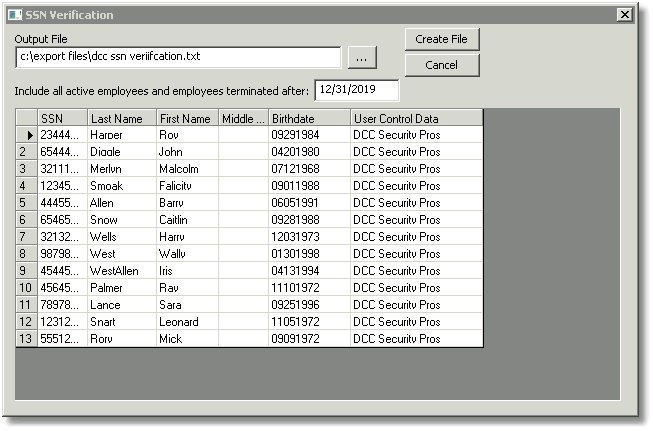The height and width of the screenshot is (431, 653).
Task: Select the current row arrow indicator
Action: tap(27, 135)
